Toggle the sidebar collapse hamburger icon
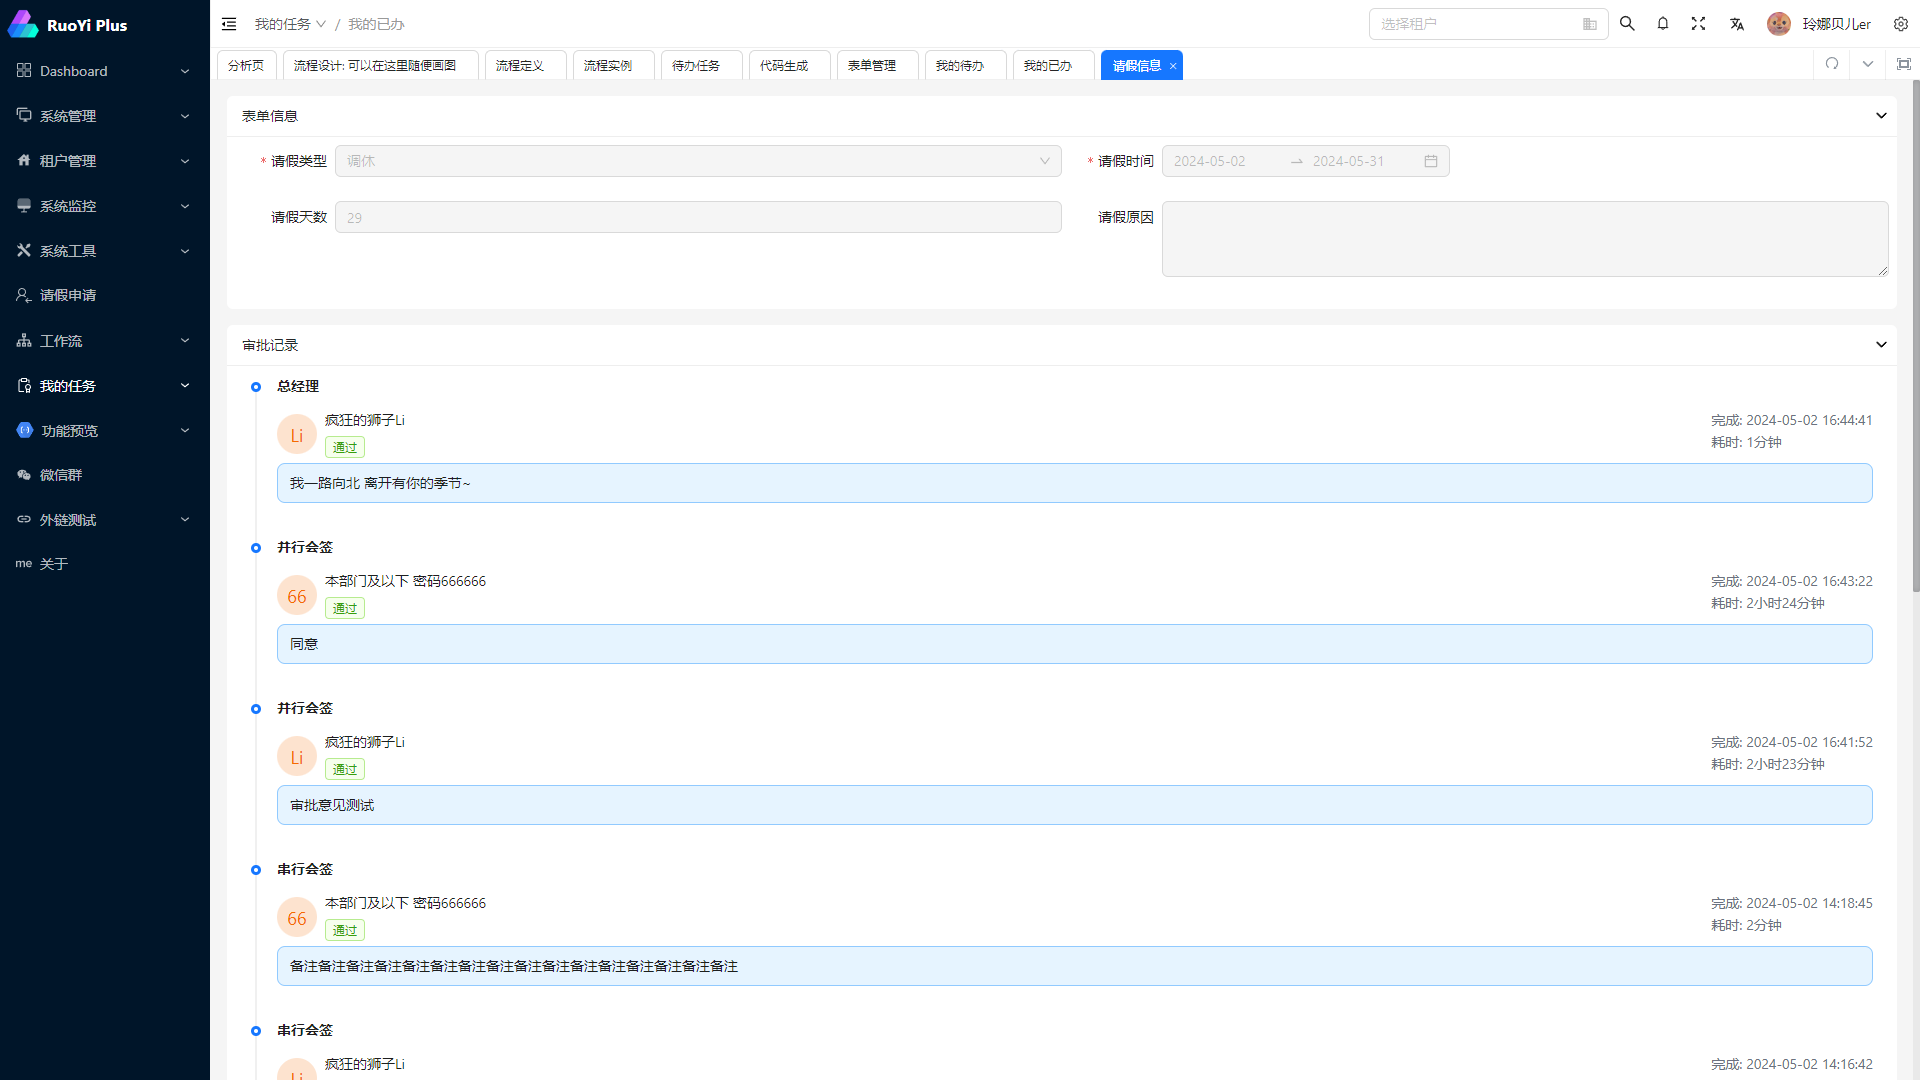Image resolution: width=1920 pixels, height=1080 pixels. 229,24
